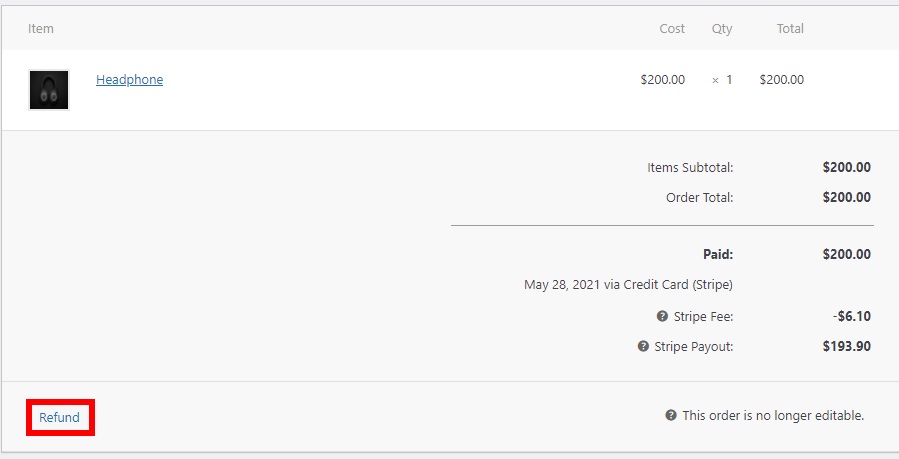The image size is (899, 459).
Task: Click the order no longer editable help icon
Action: (671, 415)
